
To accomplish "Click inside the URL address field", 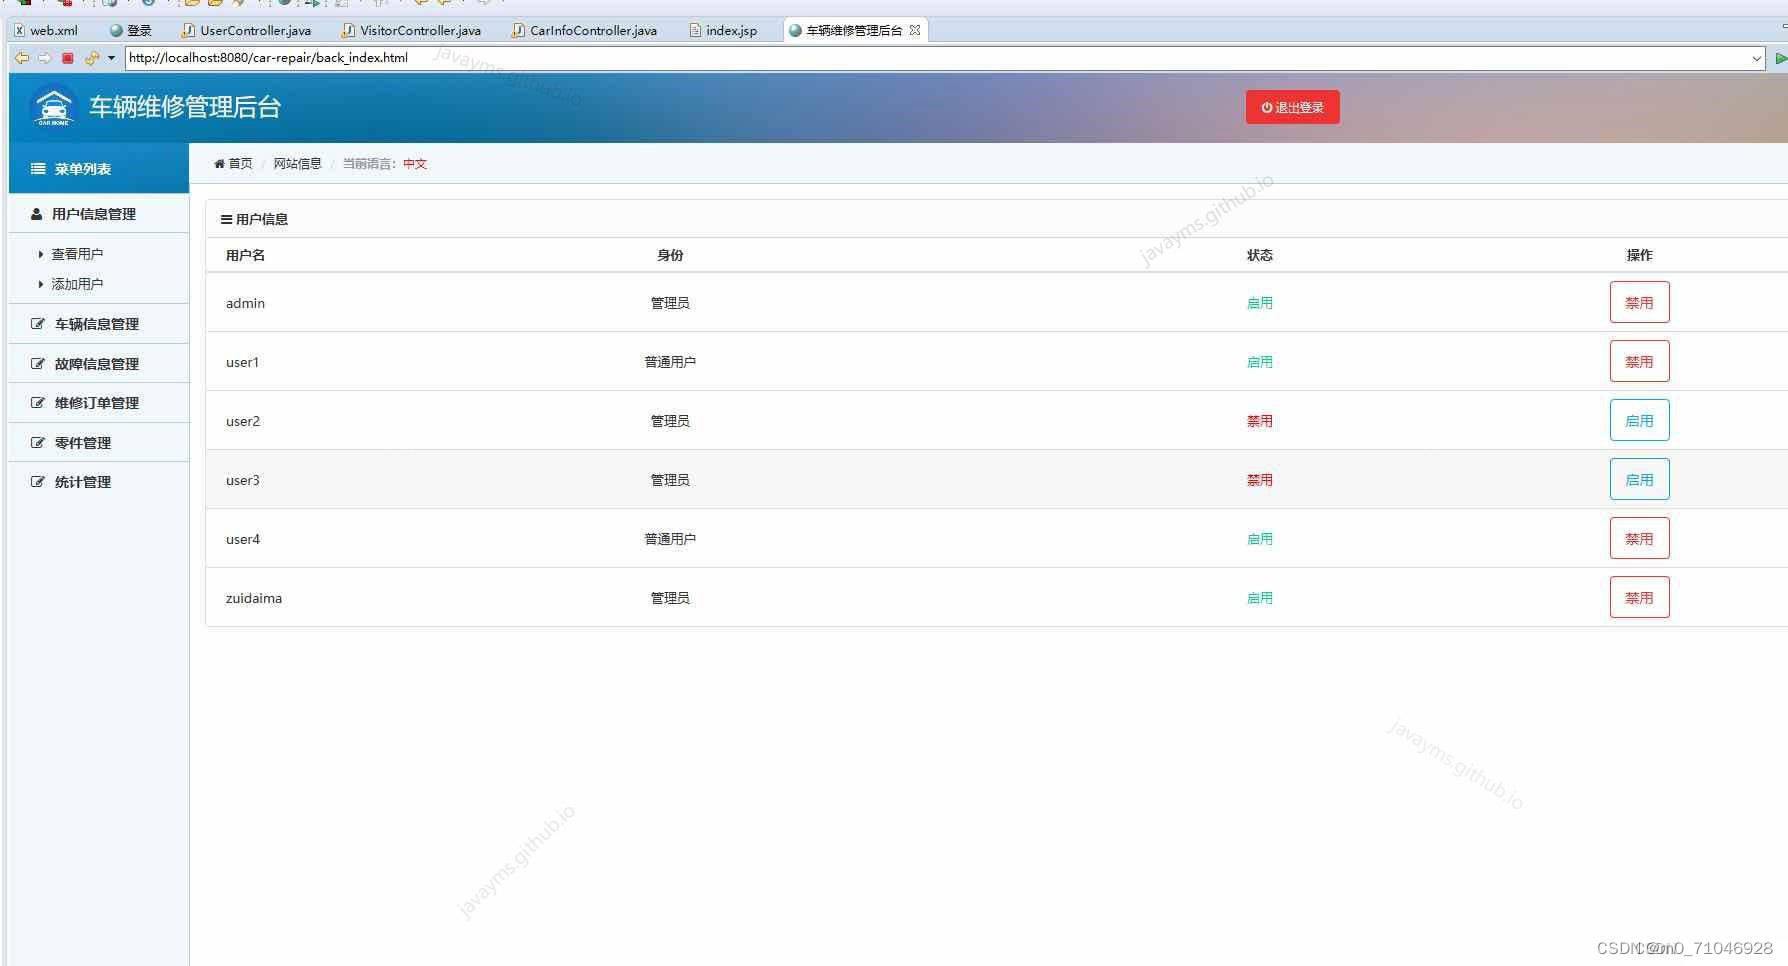I will click(x=500, y=57).
